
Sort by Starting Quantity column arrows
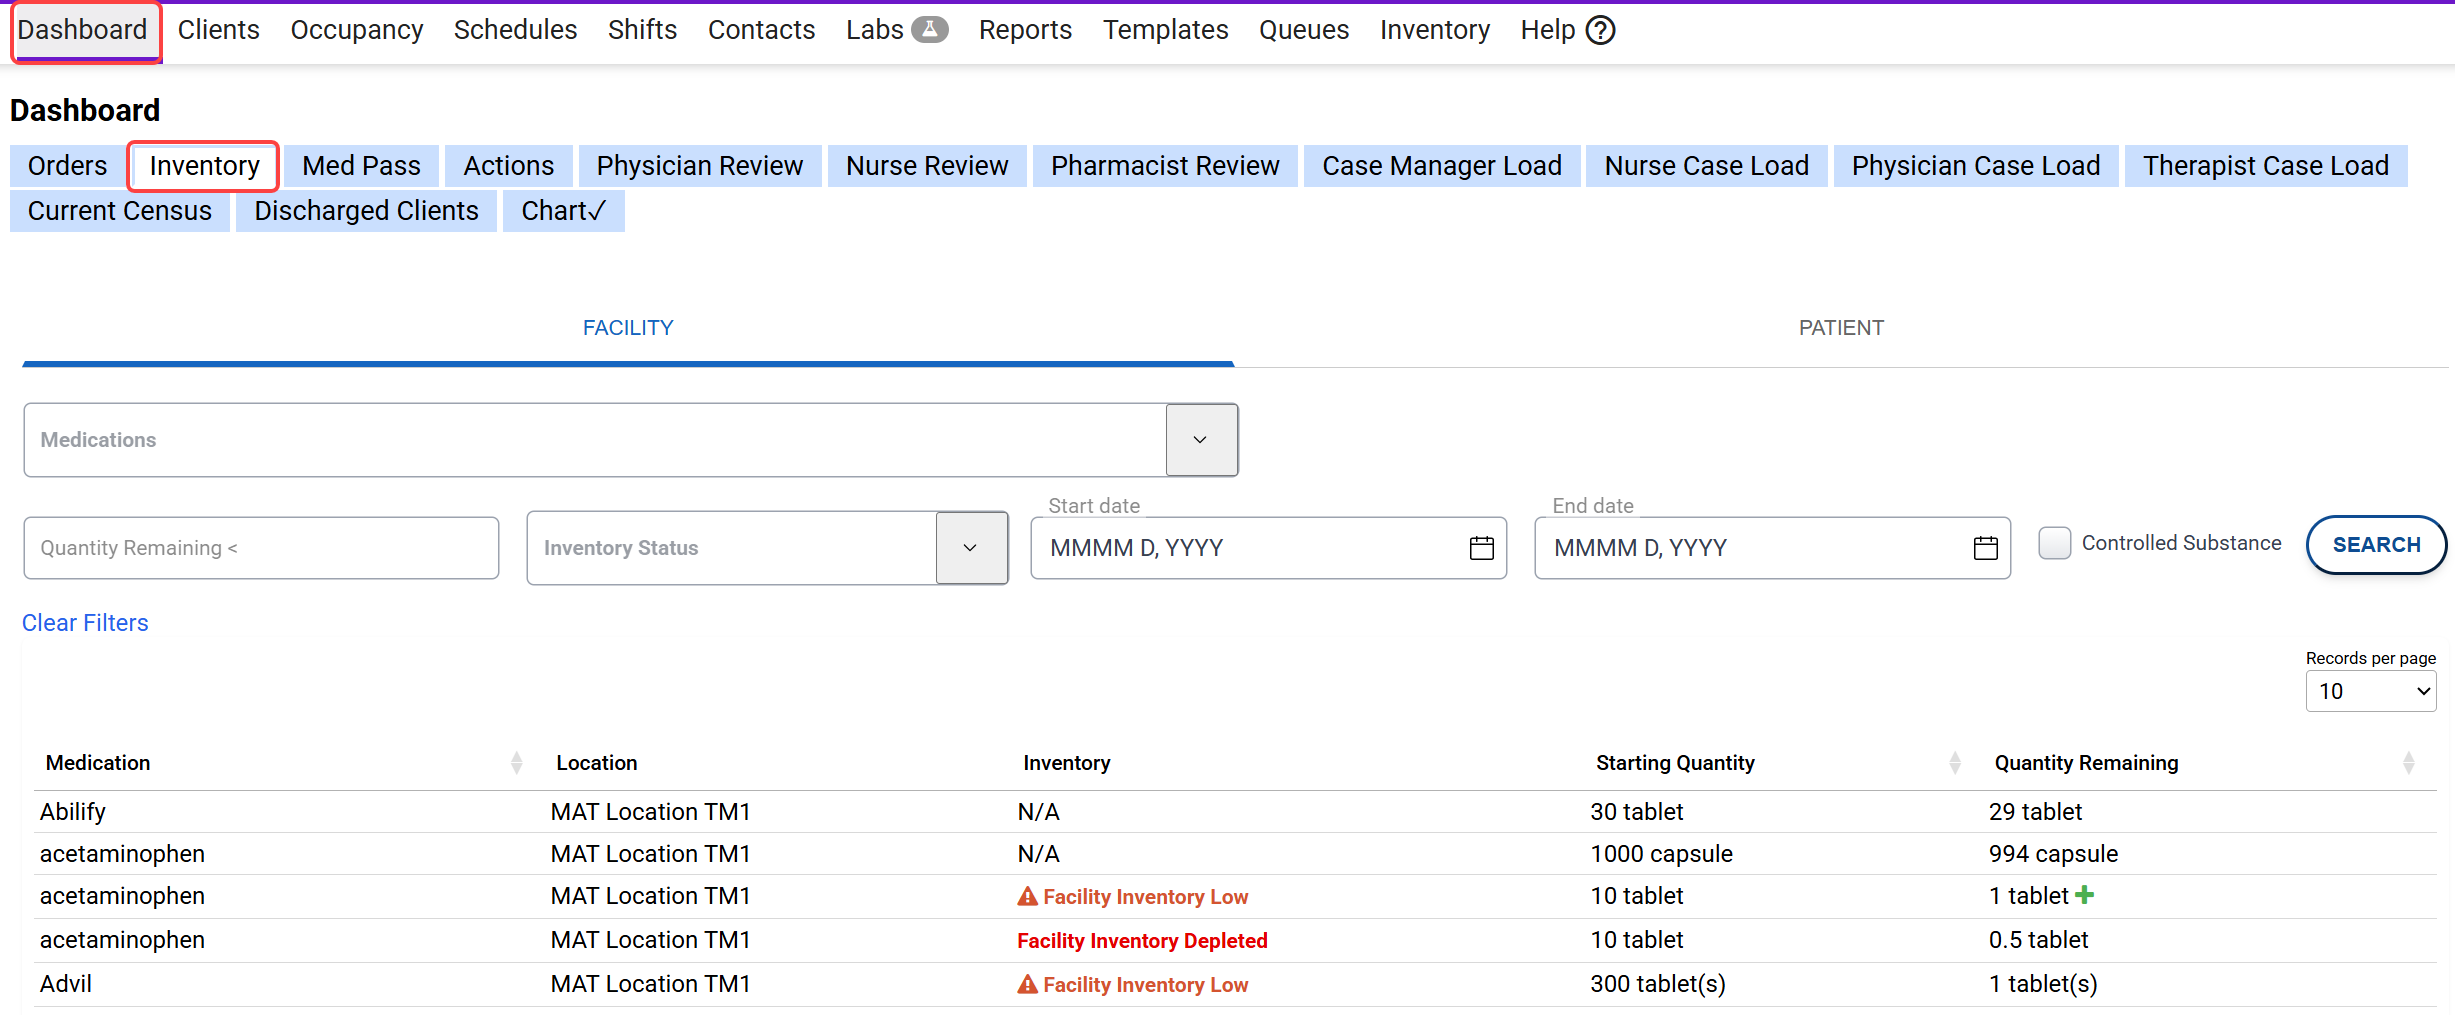pyautogui.click(x=1954, y=763)
